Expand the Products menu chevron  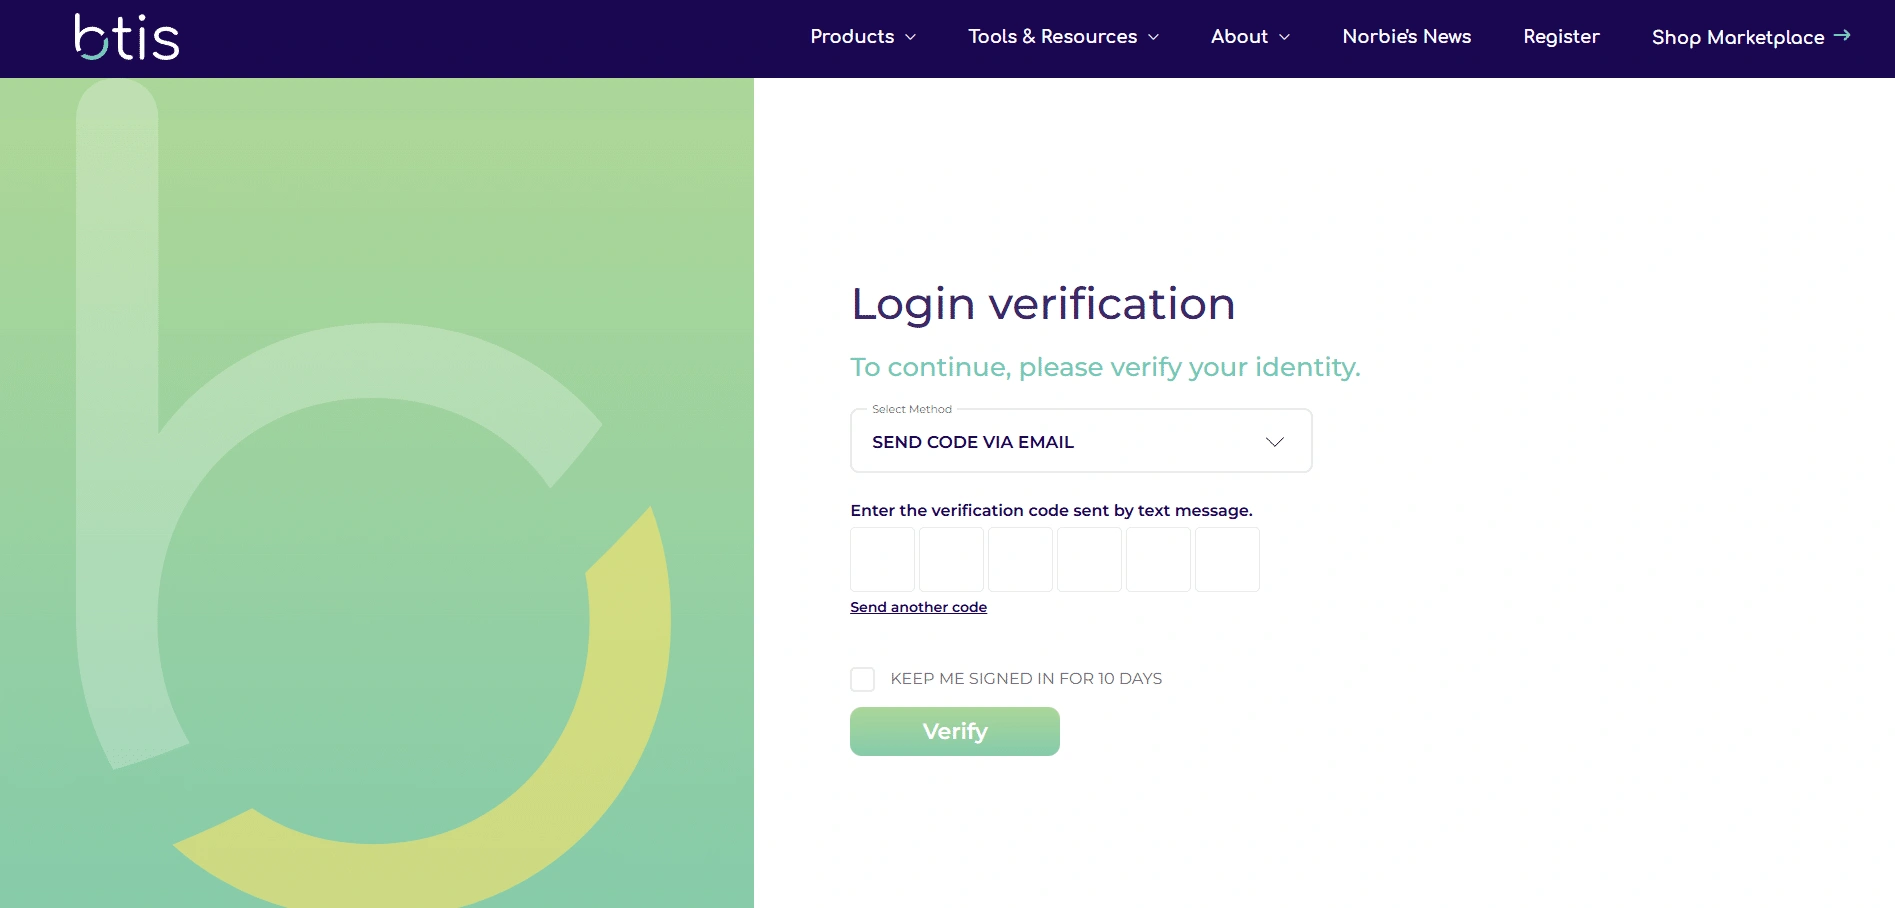click(910, 37)
